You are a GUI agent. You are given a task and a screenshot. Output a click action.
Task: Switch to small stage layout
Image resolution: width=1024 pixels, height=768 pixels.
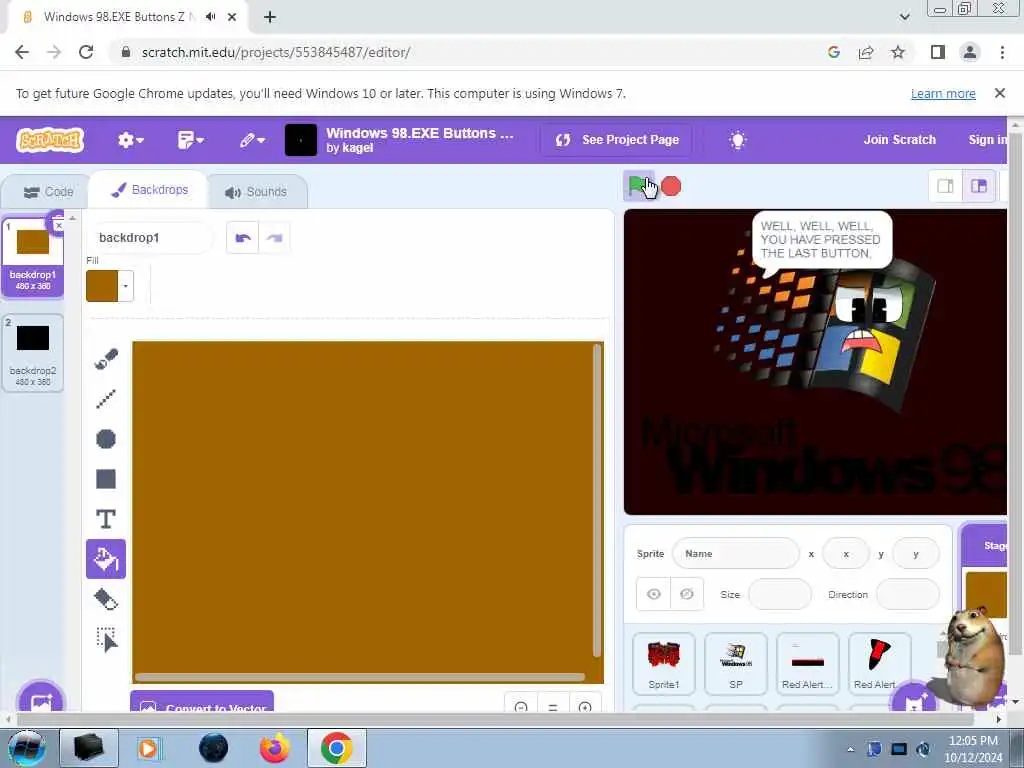coord(945,186)
